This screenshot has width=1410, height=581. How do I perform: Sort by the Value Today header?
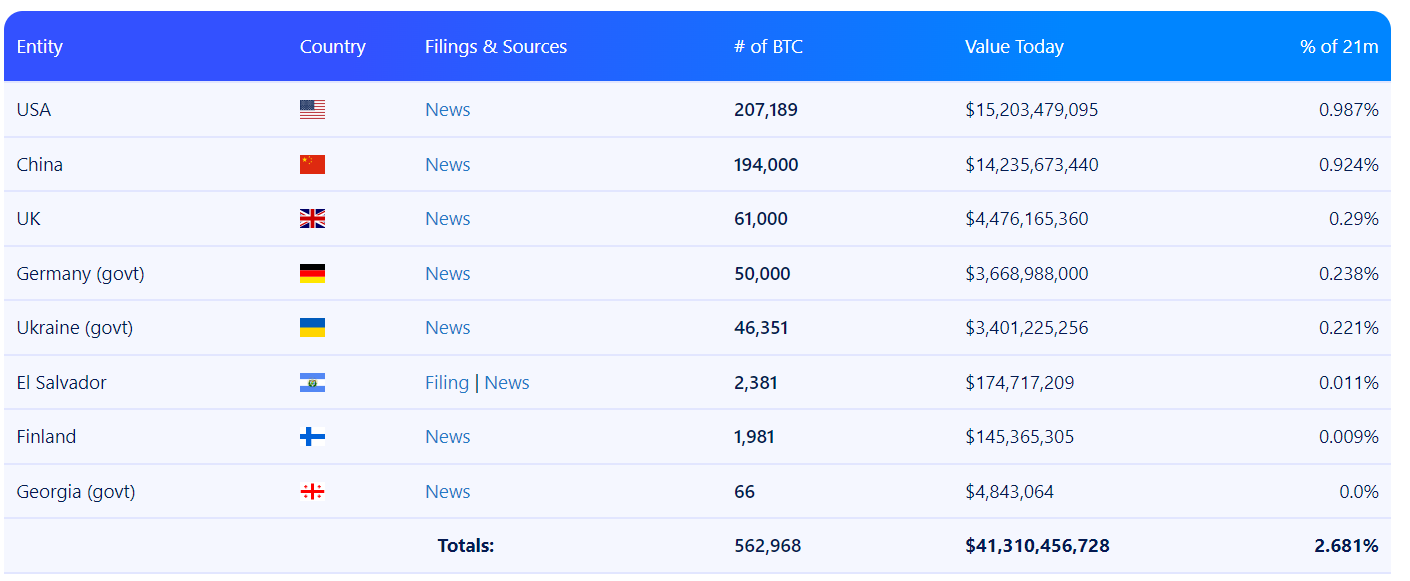1014,47
